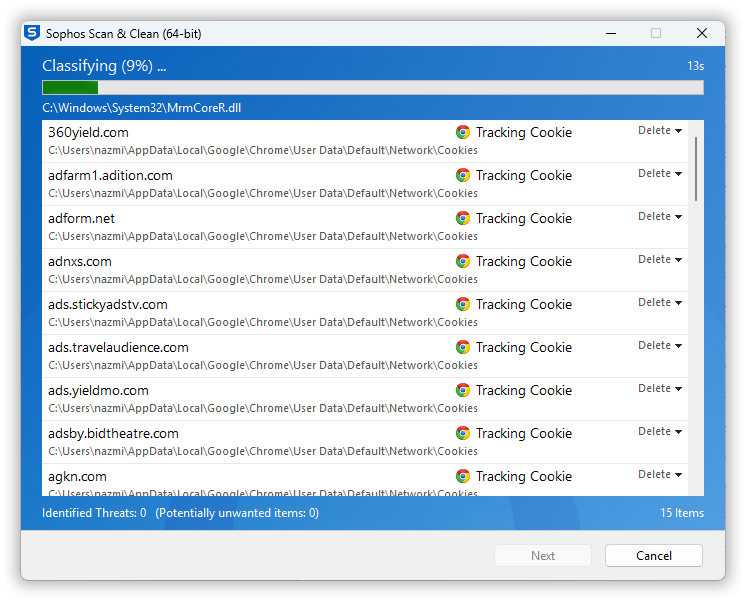The width and height of the screenshot is (746, 601).
Task: Open Delete dropdown for adfarm1.adition.com
Action: pos(660,173)
